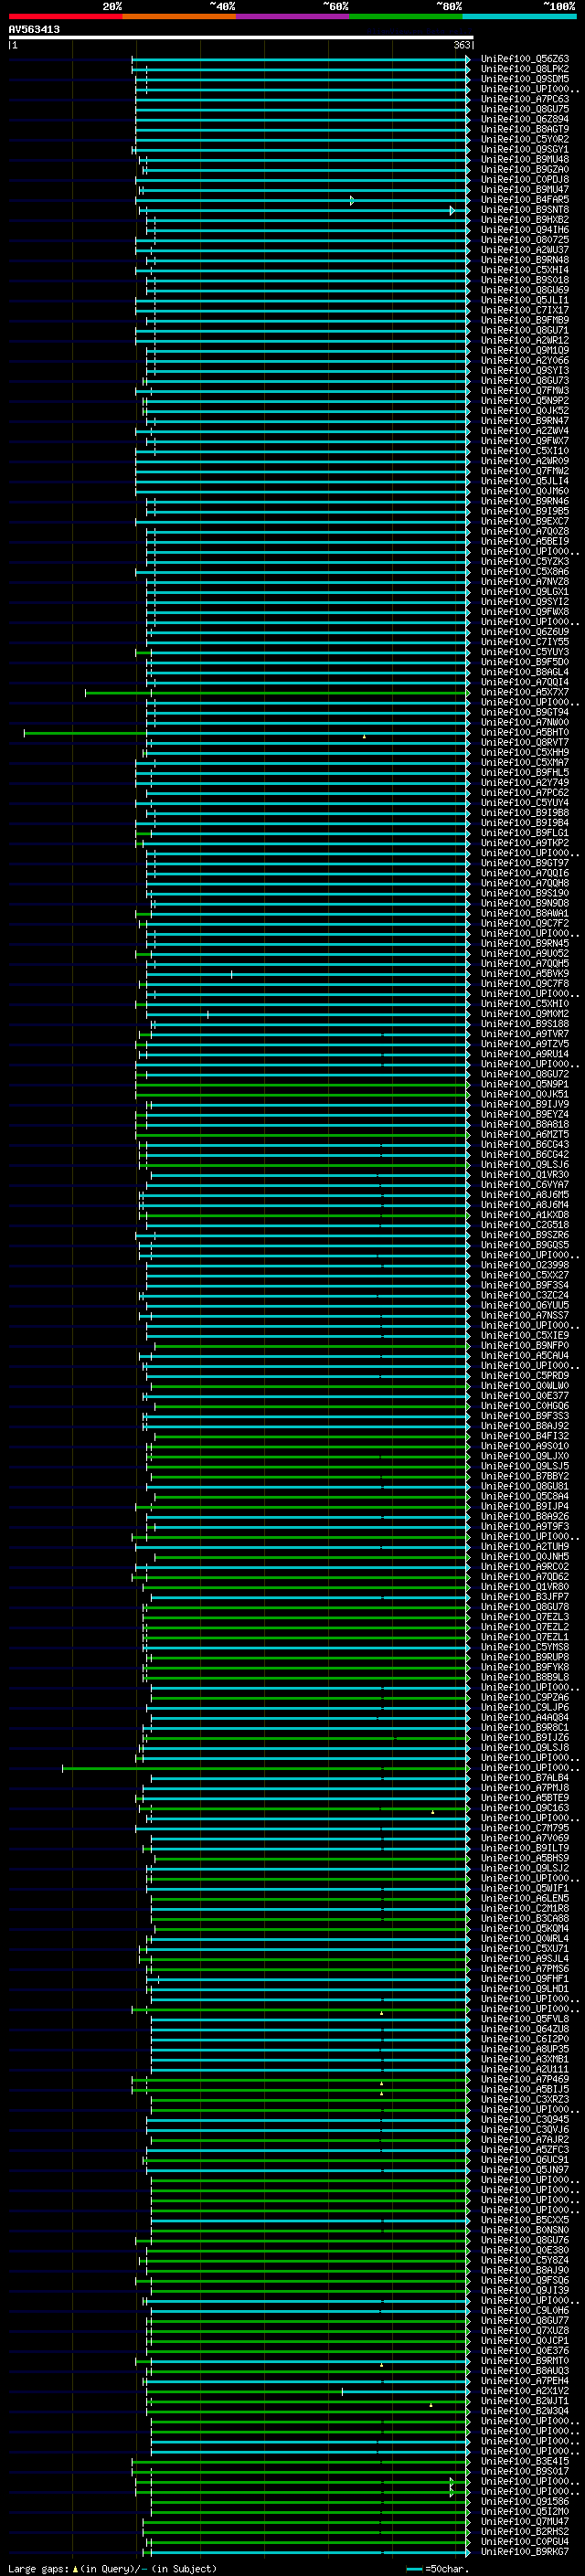The width and height of the screenshot is (585, 2576).
Task: Open the UniRef100_Q94IH6 entry
Action: (x=525, y=230)
